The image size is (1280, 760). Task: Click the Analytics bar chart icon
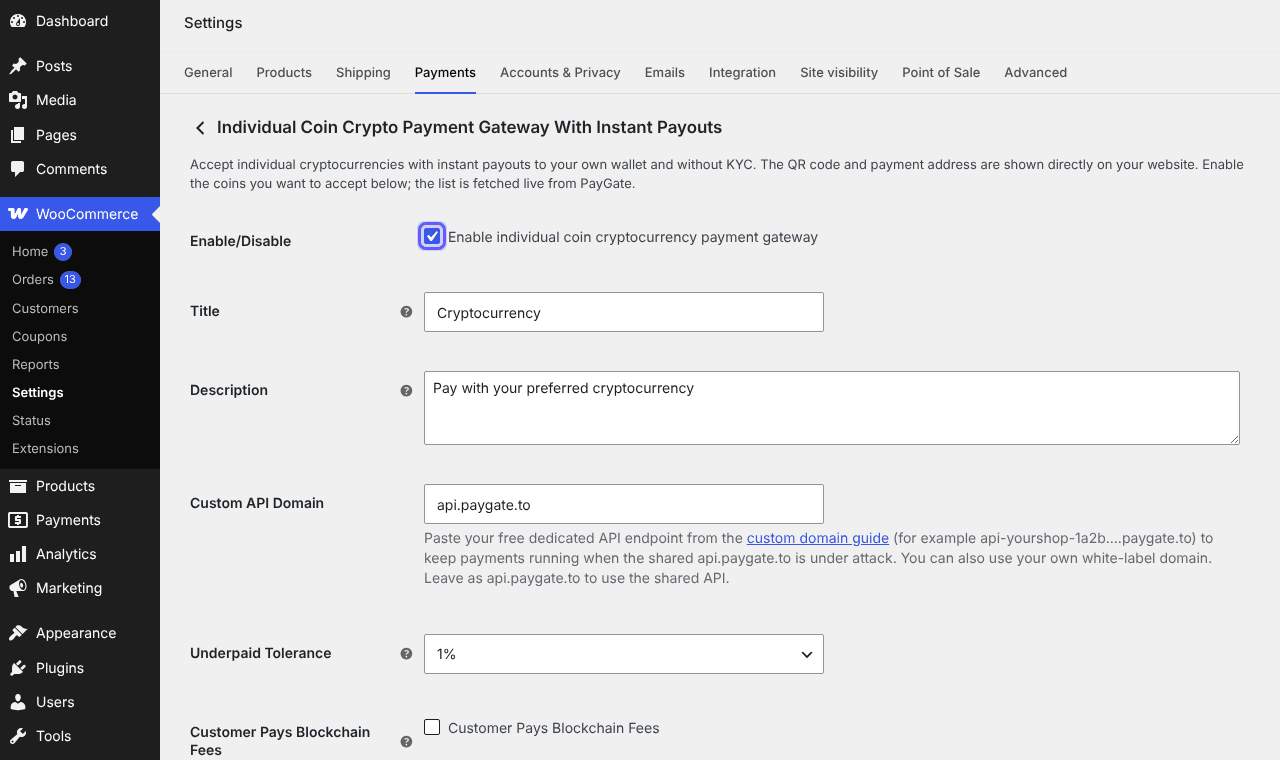18,554
